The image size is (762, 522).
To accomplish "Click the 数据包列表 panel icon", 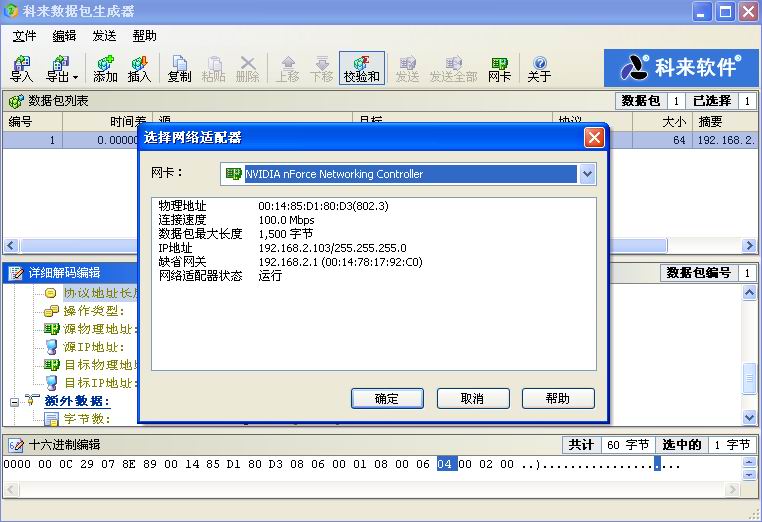I will pyautogui.click(x=16, y=101).
